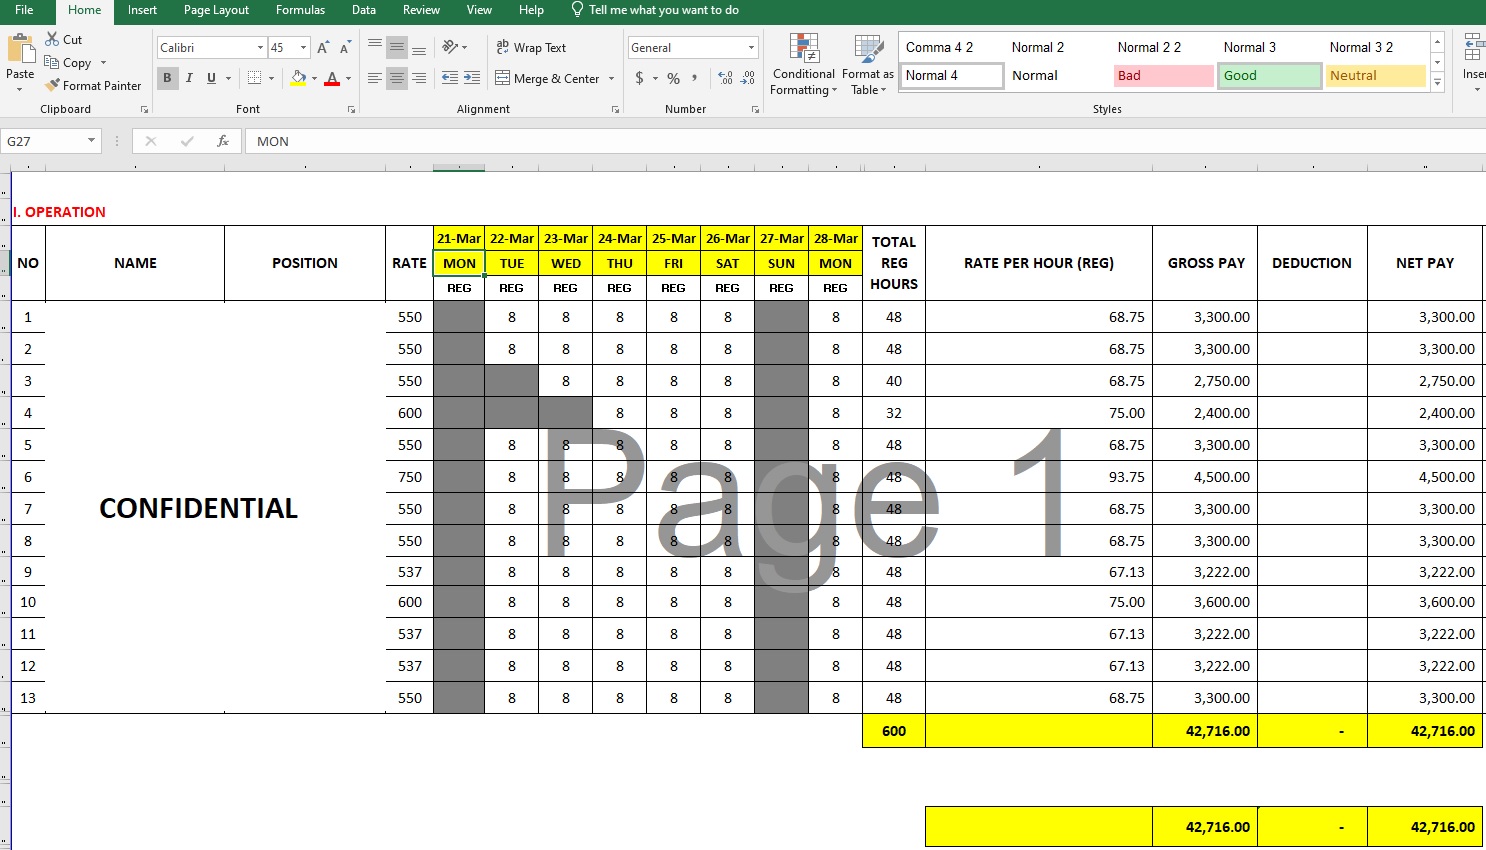Switch to the Insert tab
1486x850 pixels.
(x=142, y=10)
